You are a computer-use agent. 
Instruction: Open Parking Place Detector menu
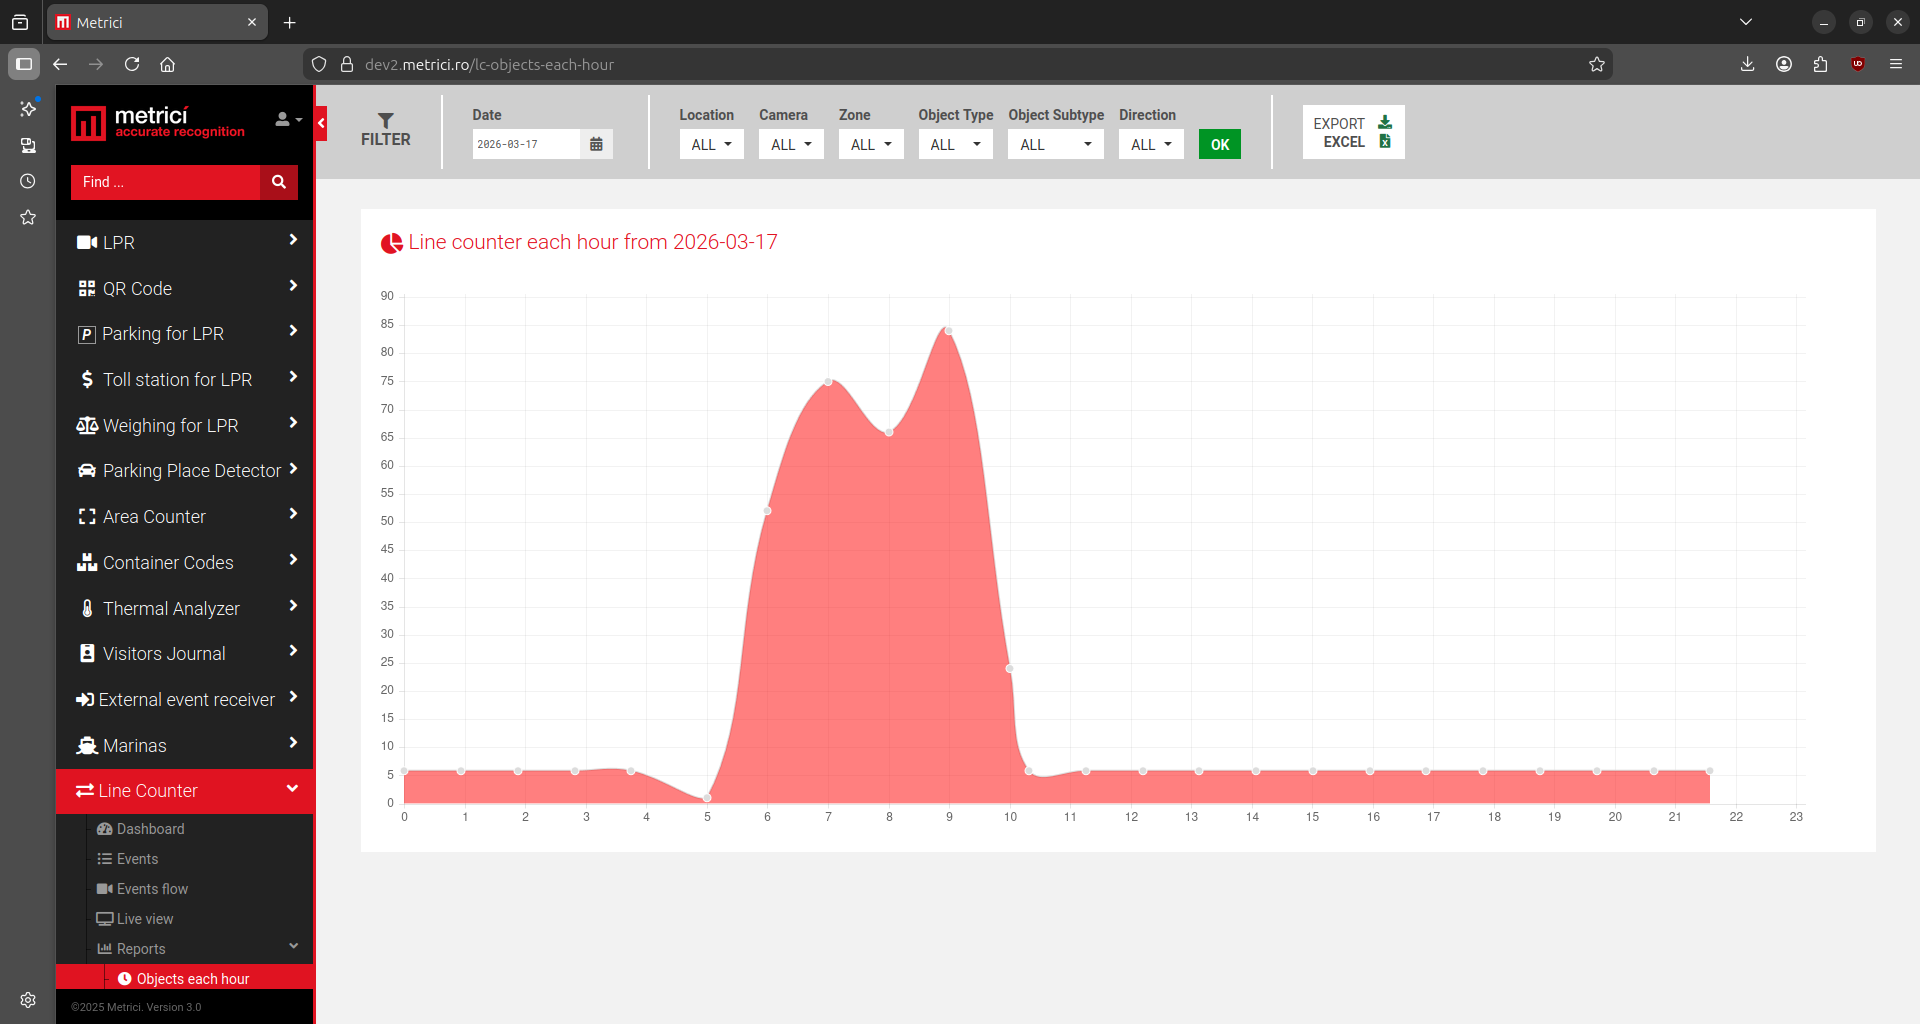click(x=186, y=471)
